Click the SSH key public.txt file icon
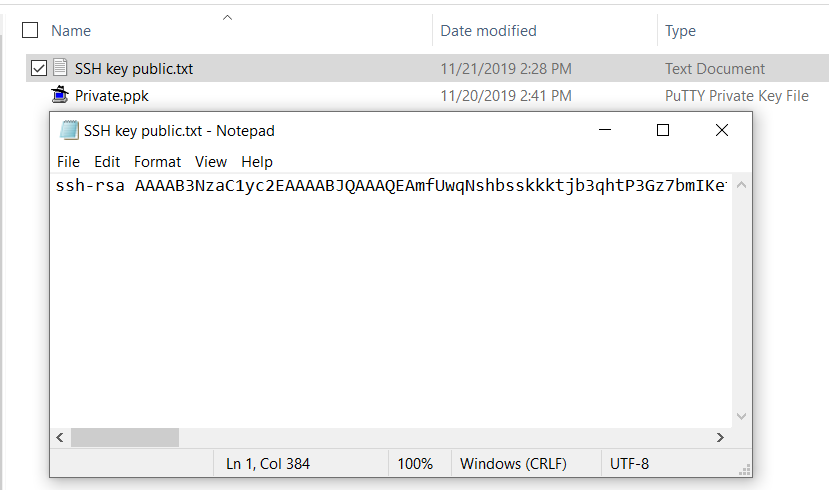The image size is (829, 490). click(x=61, y=69)
